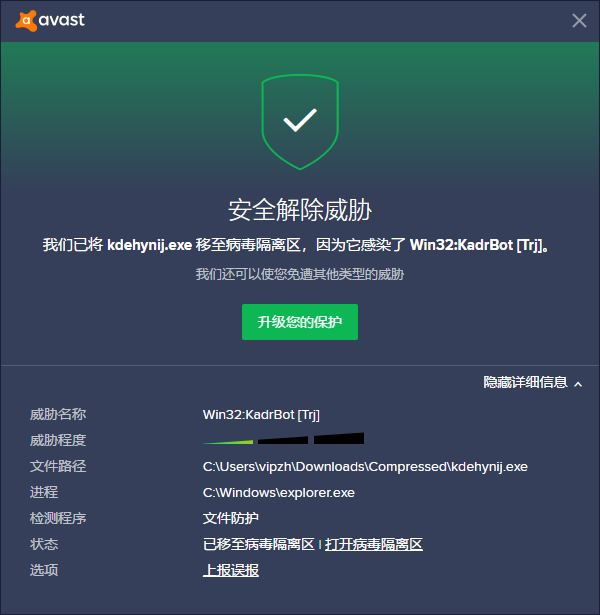Click the Avast logo icon
This screenshot has width=600, height=615.
click(26, 20)
